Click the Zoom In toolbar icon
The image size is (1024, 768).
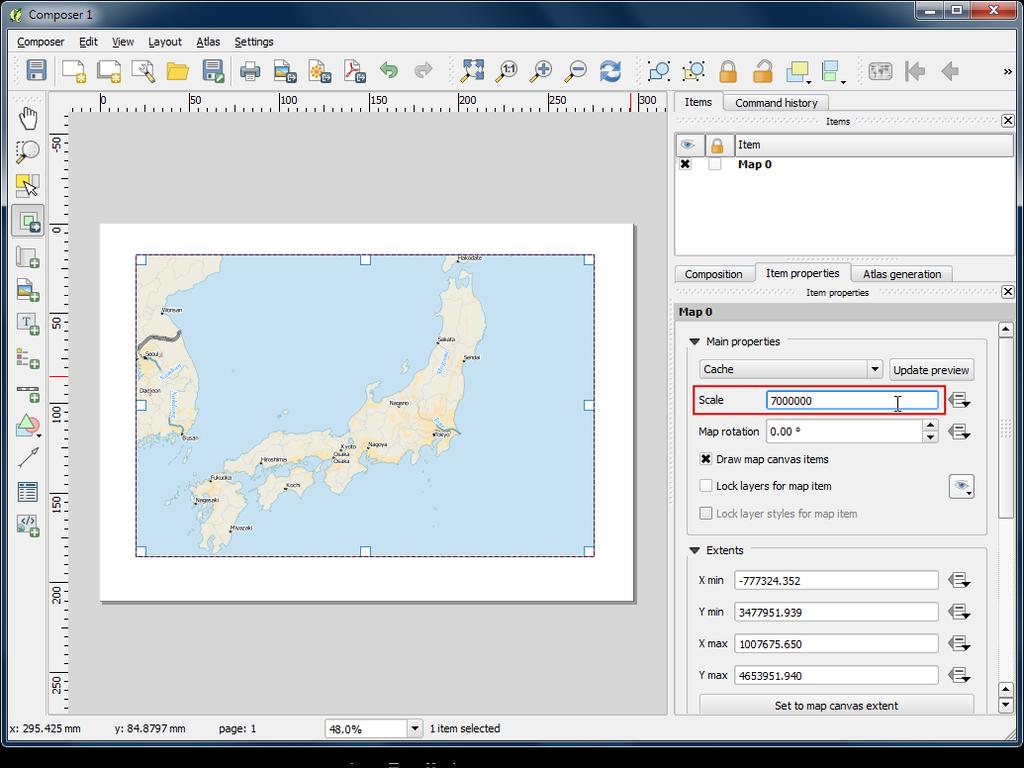click(x=541, y=70)
